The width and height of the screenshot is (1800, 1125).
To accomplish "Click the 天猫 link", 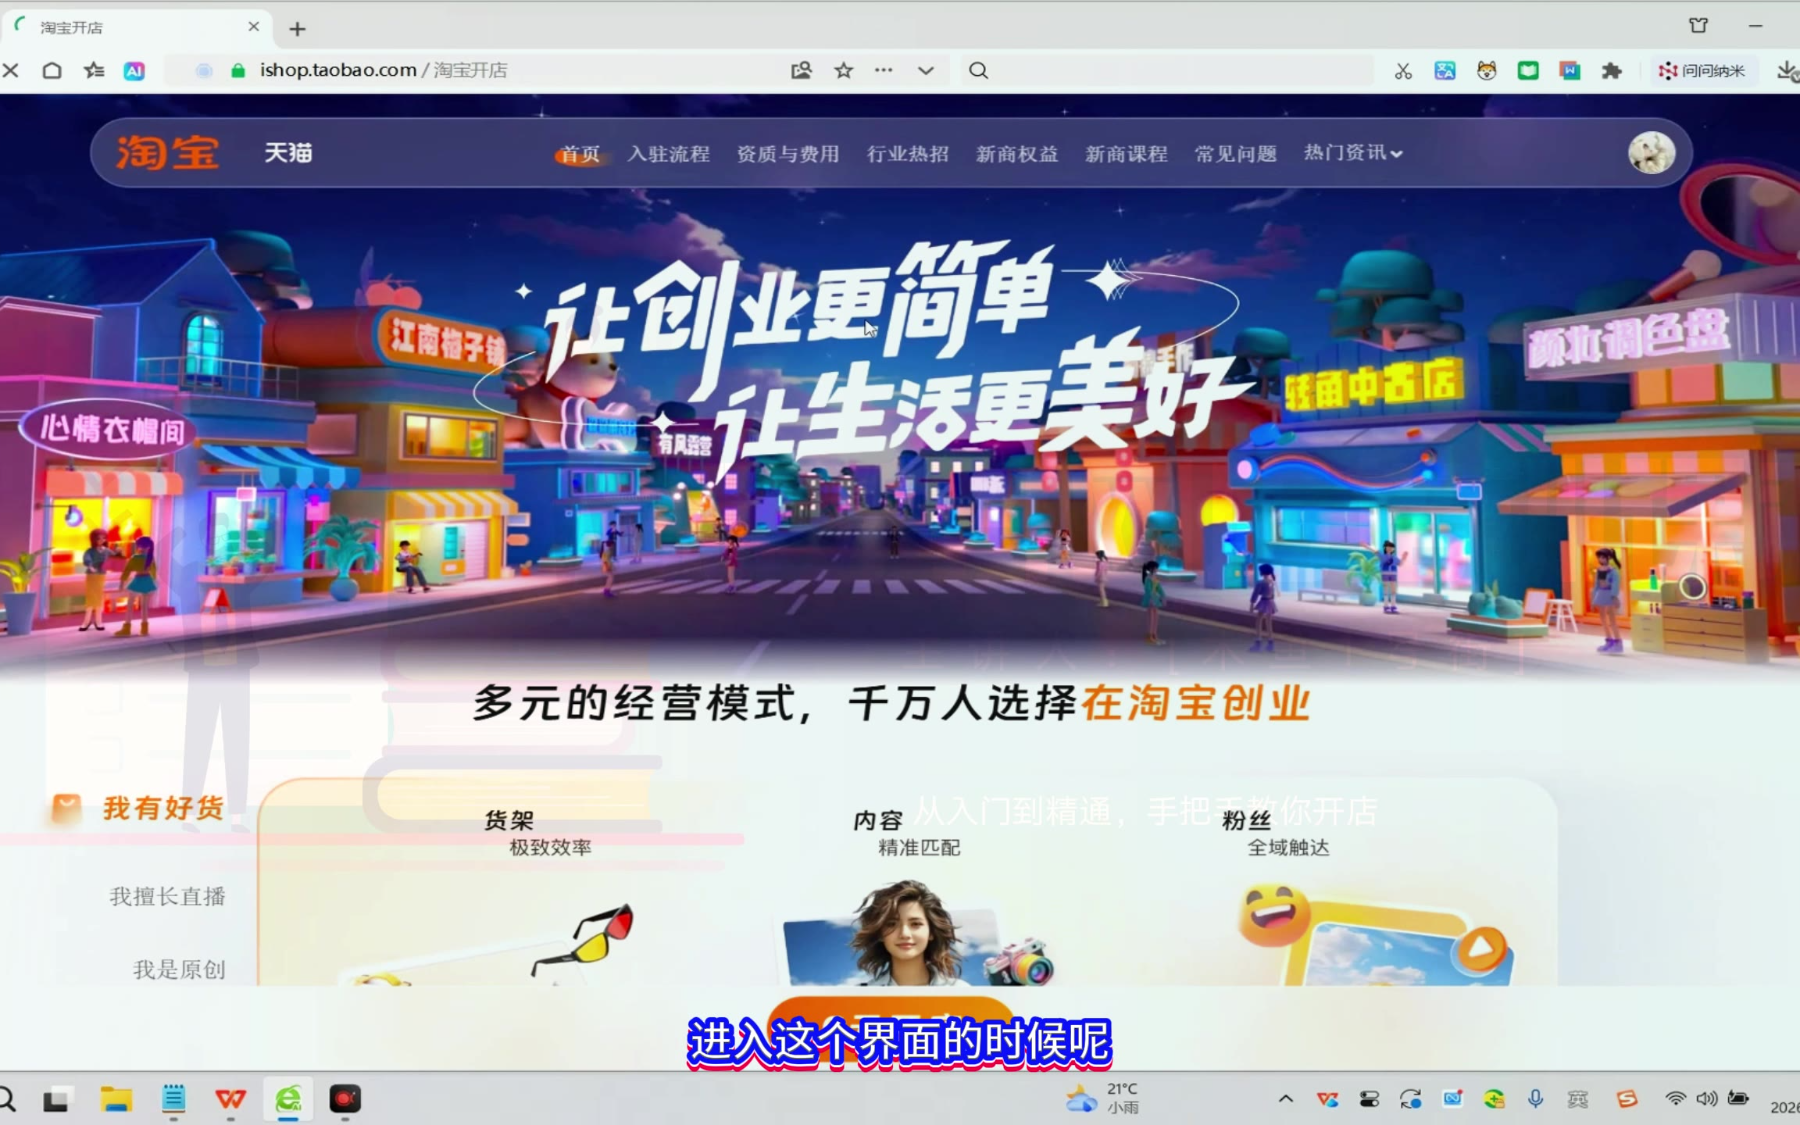I will (x=288, y=153).
